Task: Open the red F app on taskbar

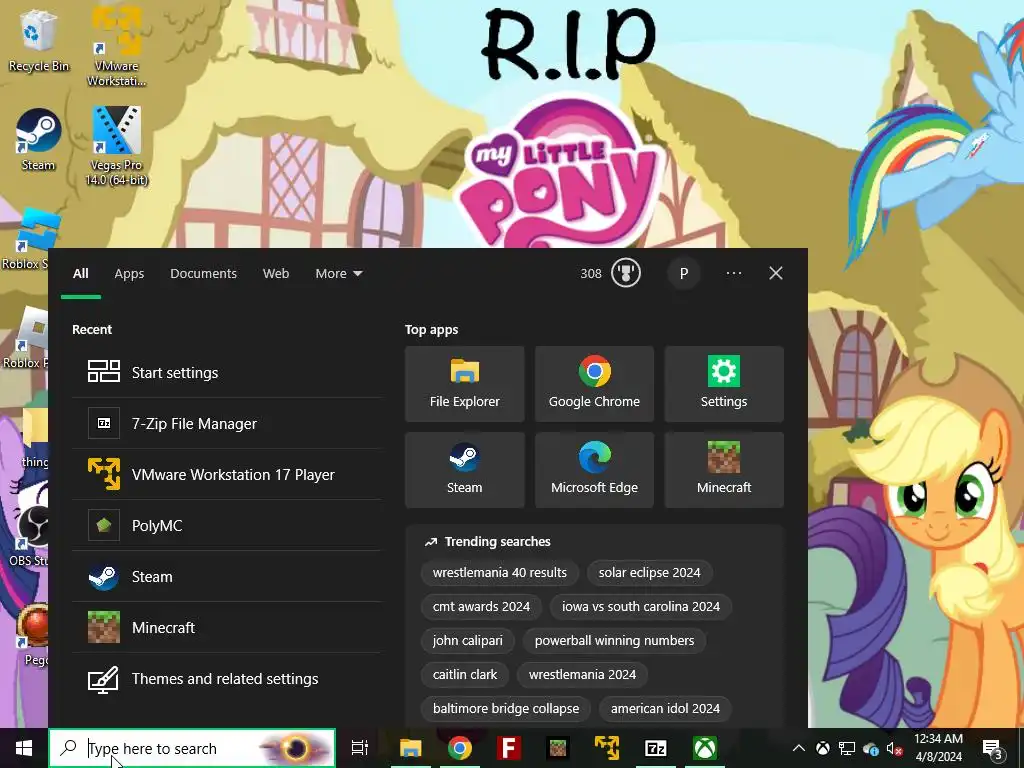Action: 509,748
